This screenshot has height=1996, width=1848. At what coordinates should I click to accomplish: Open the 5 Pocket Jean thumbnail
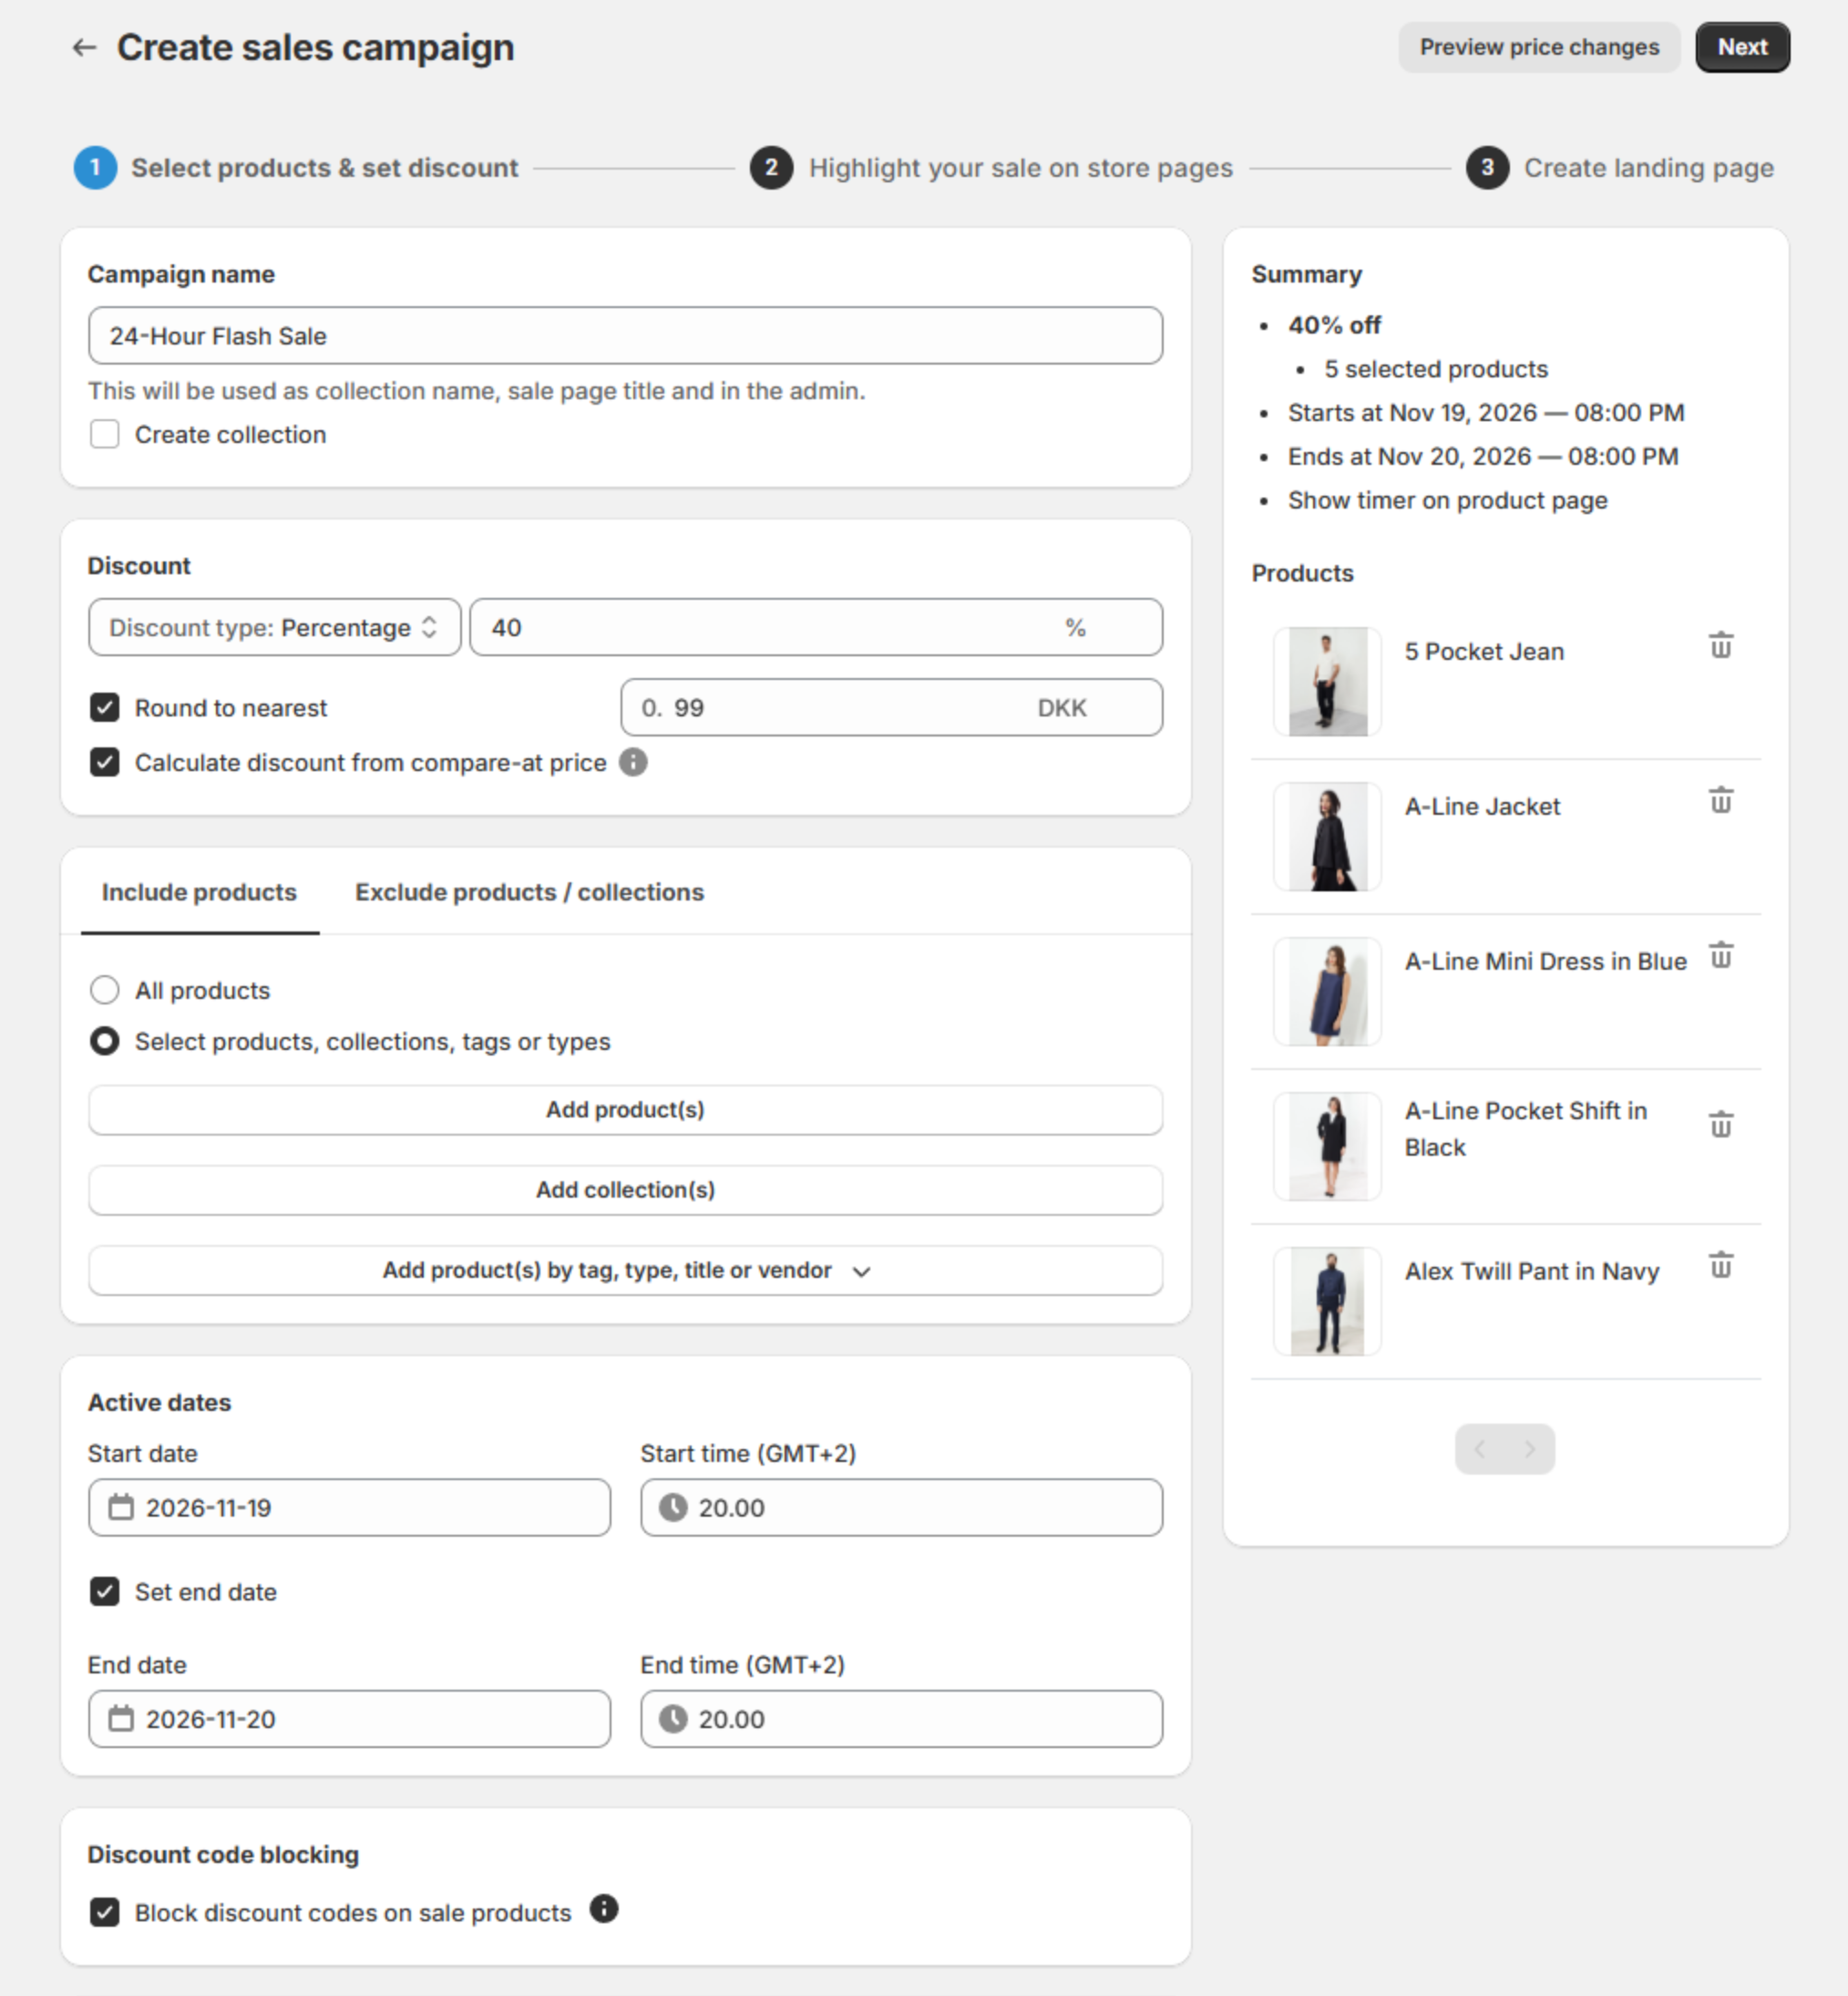(x=1328, y=682)
